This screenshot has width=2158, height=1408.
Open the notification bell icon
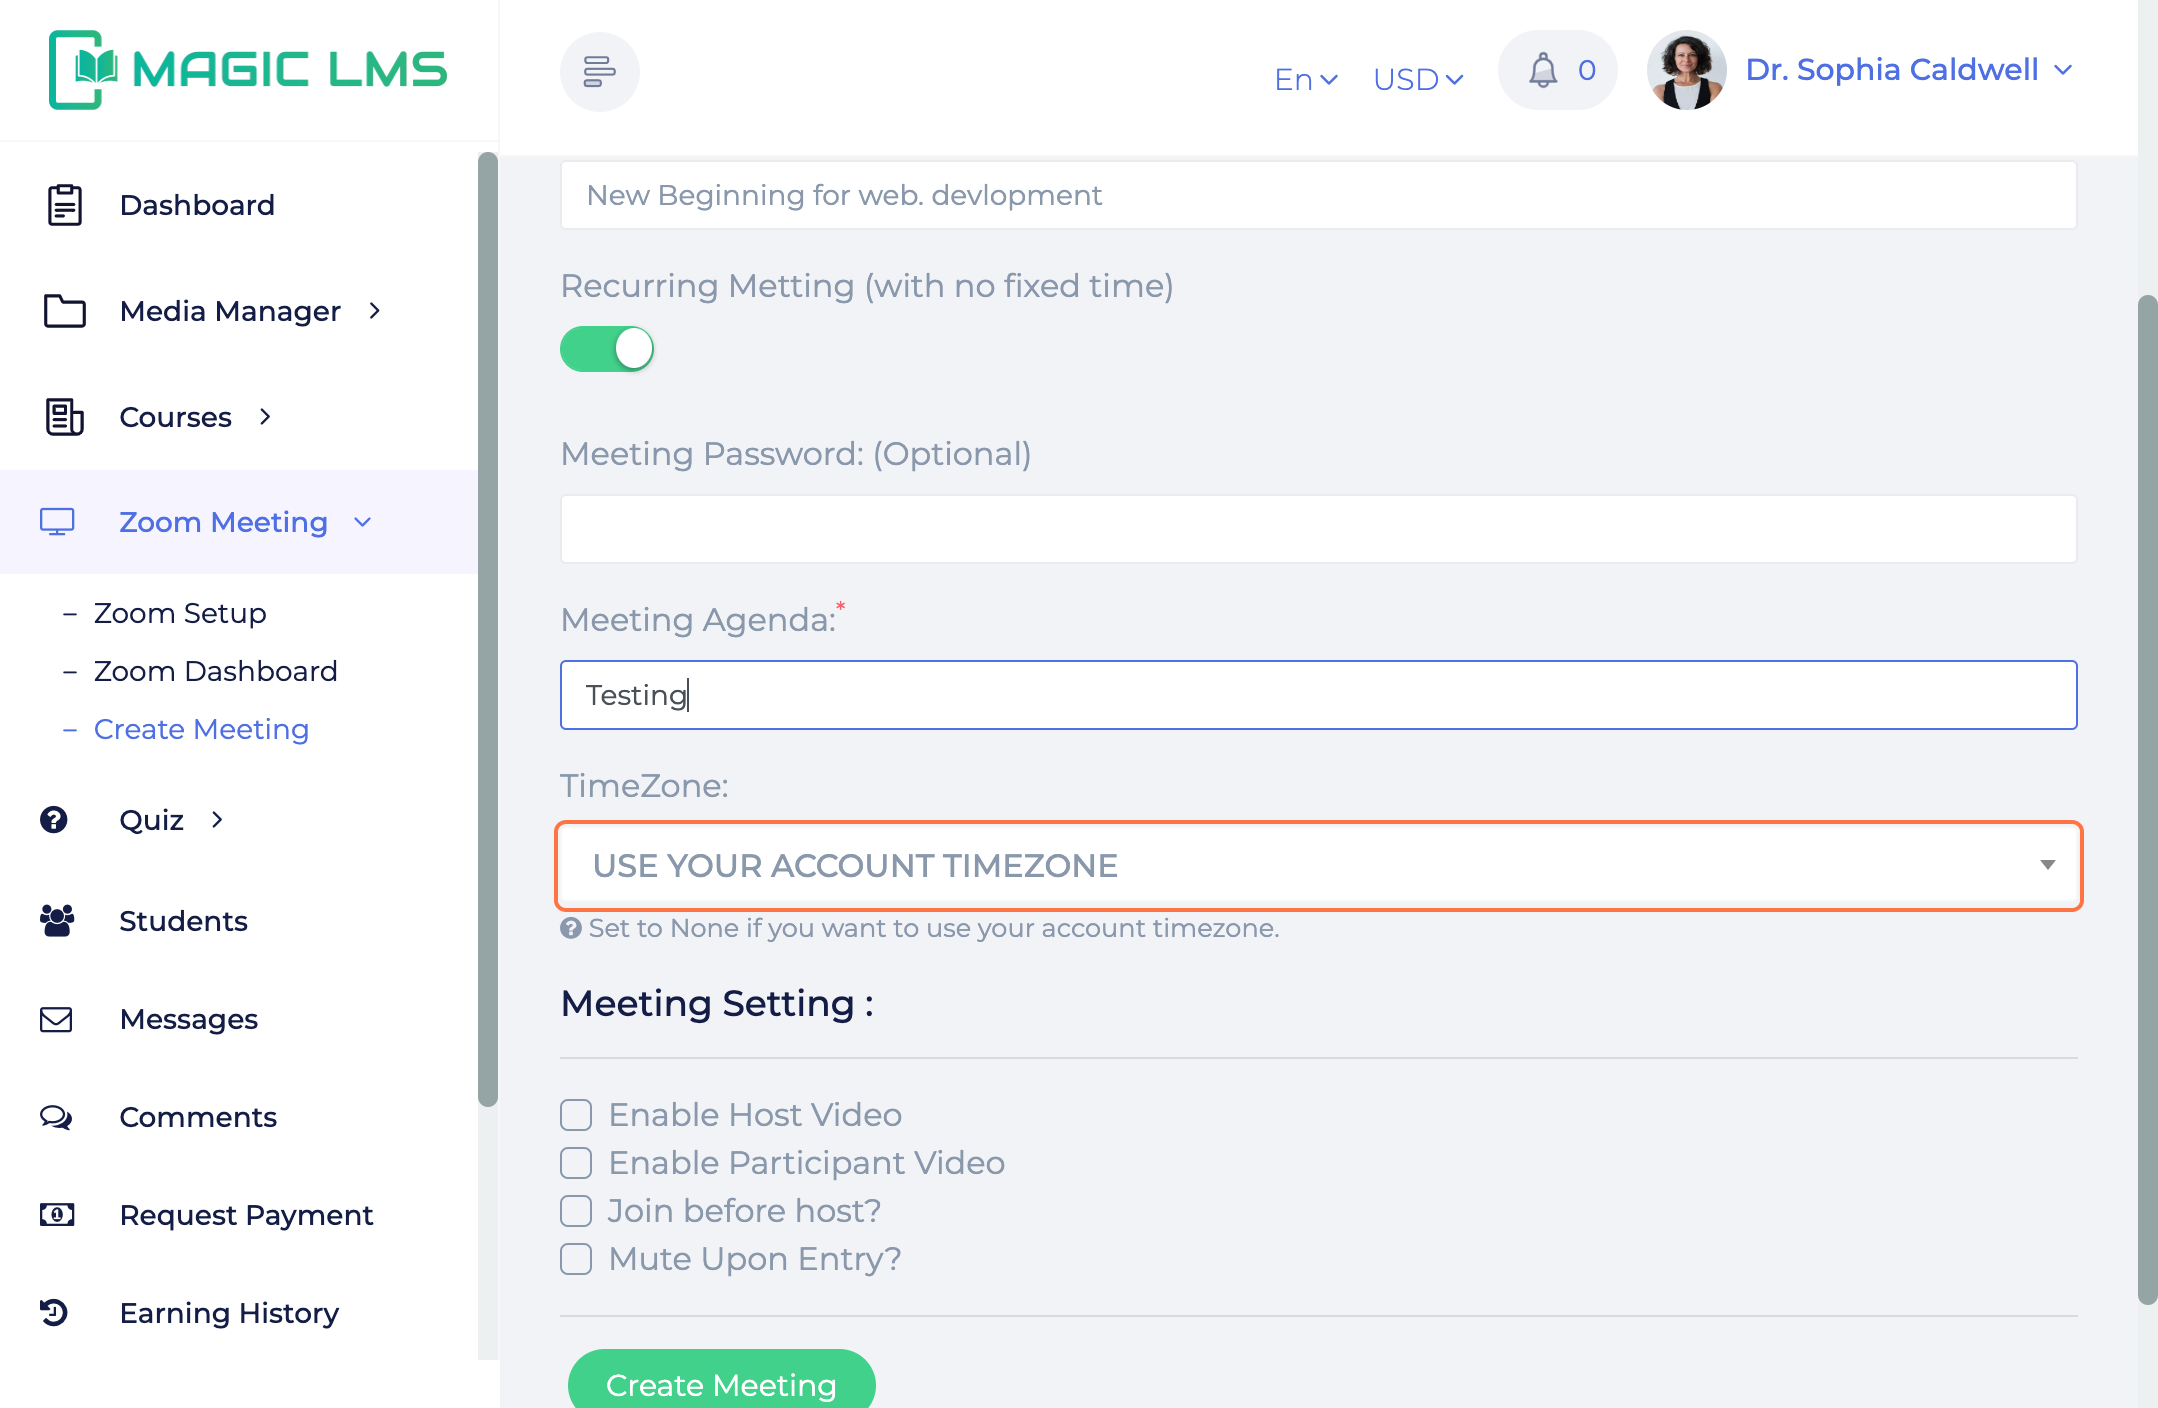tap(1543, 70)
